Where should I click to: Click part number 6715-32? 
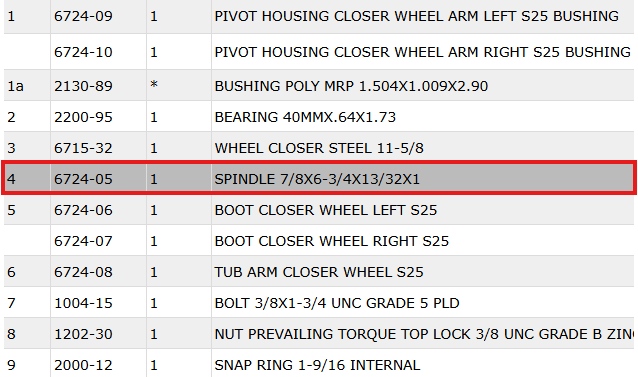point(83,148)
